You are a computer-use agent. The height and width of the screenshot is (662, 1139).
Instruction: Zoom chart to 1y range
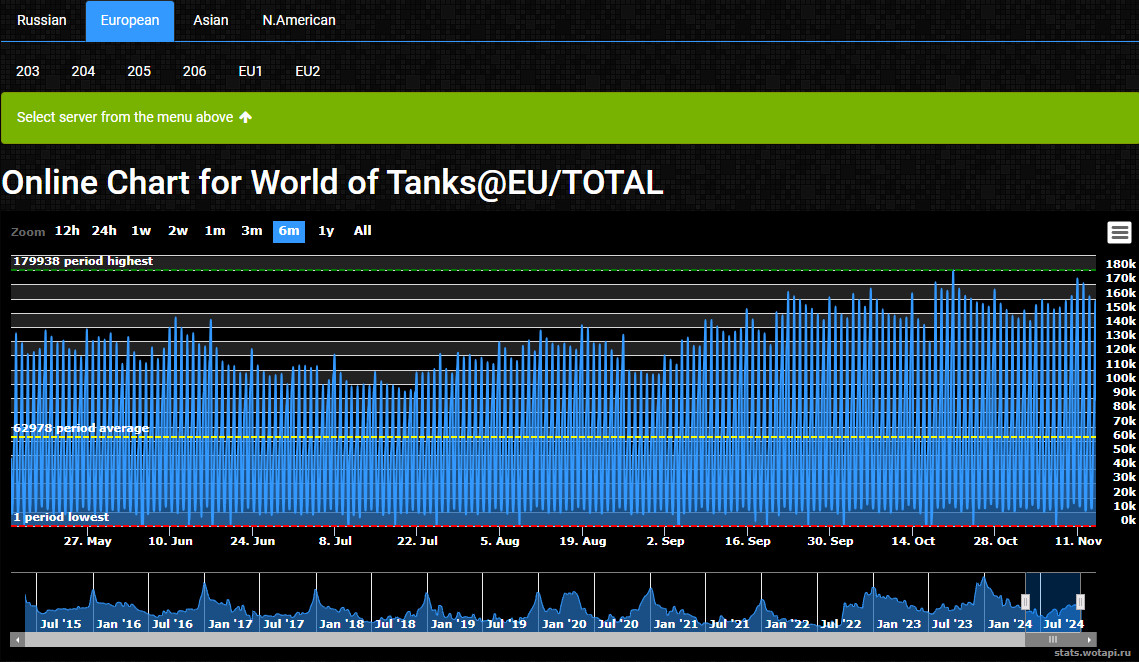[x=326, y=231]
